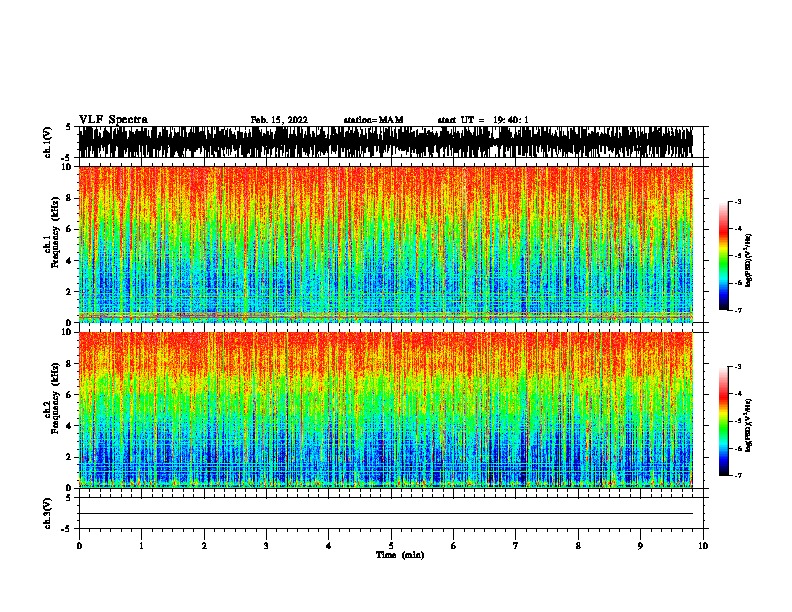Click the "VLF Spectra" plot title
Viewport: 792px width, 612px height.
coord(113,120)
